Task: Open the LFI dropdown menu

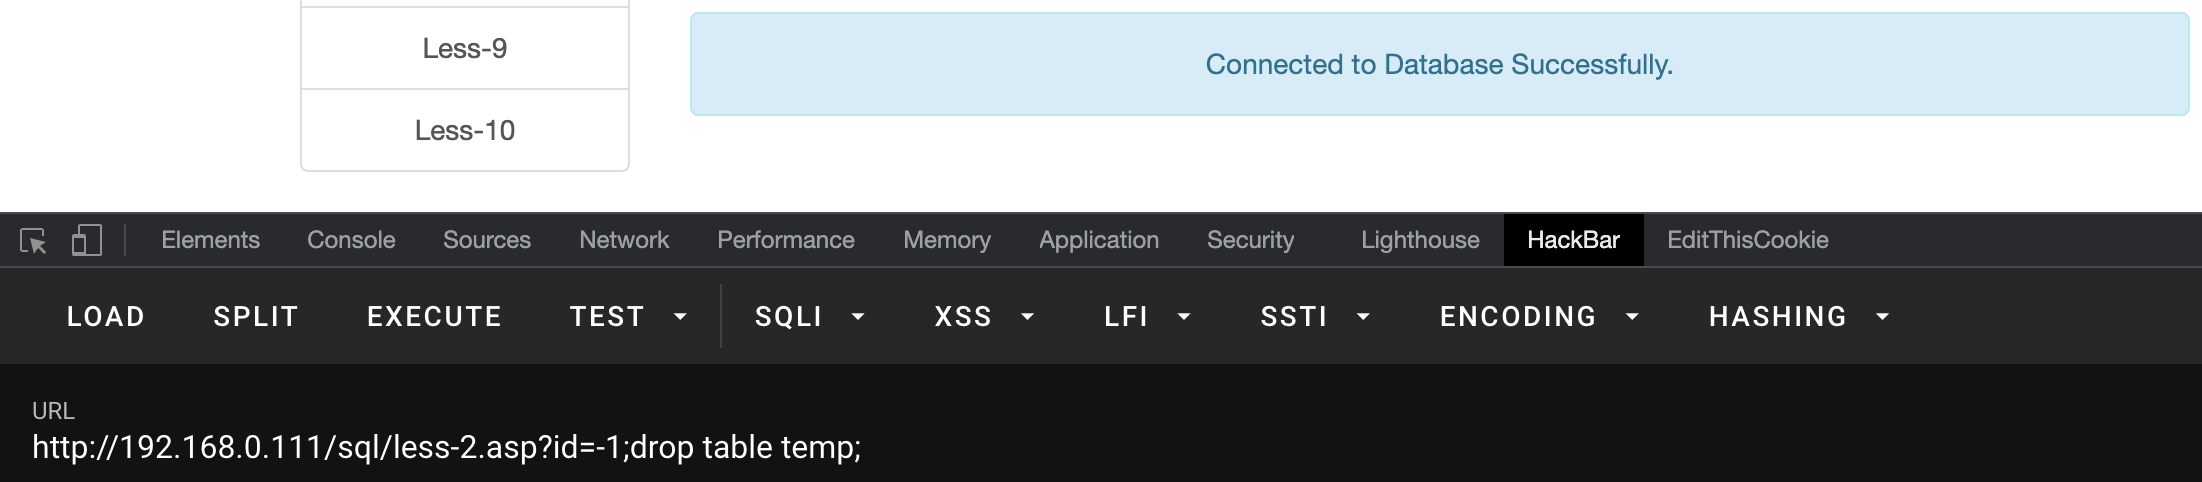Action: pyautogui.click(x=1147, y=317)
